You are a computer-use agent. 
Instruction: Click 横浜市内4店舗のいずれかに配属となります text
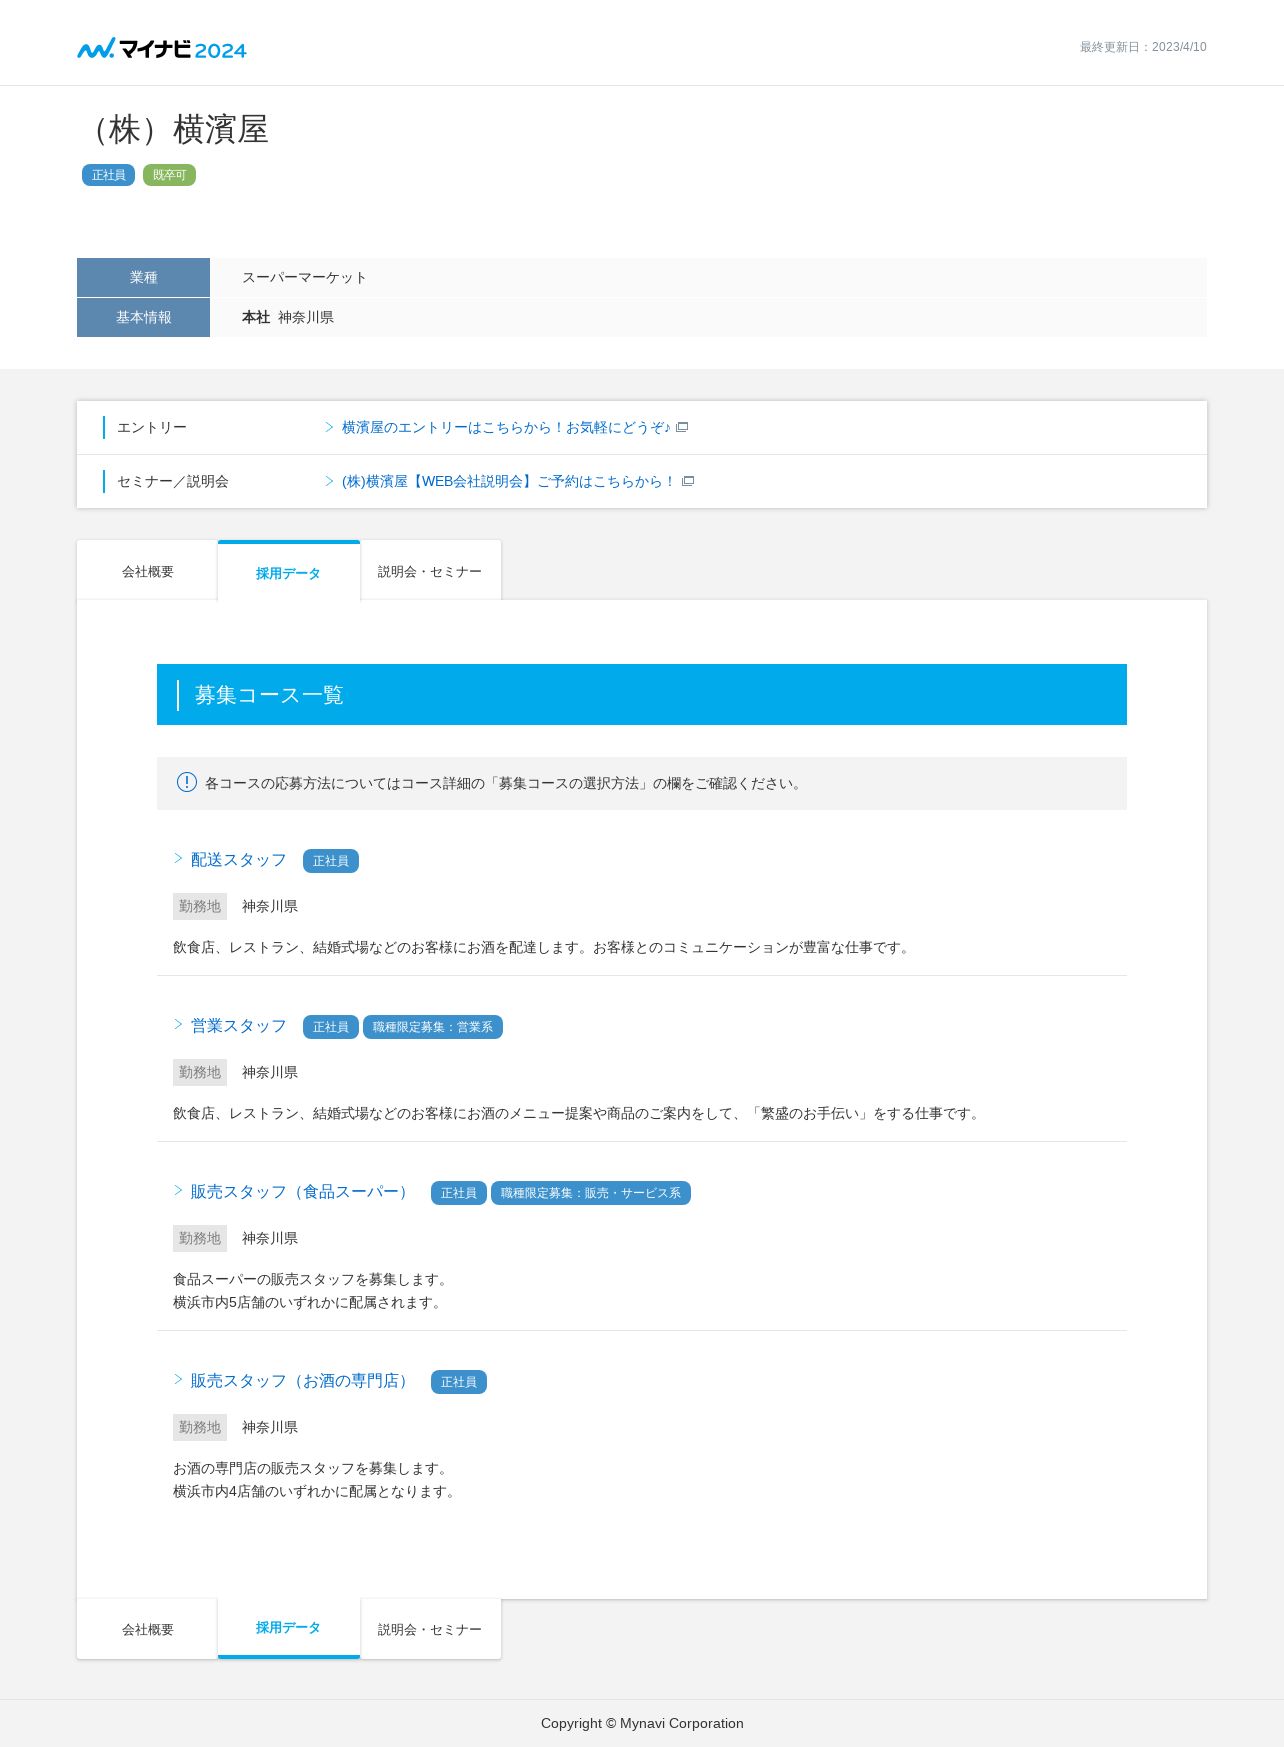click(x=316, y=1491)
